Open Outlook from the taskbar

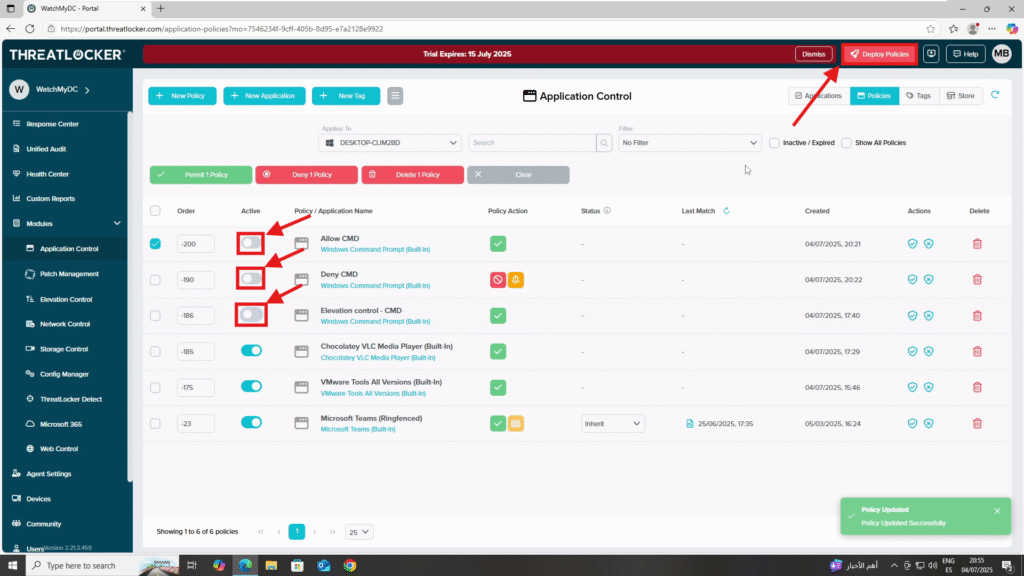(324, 566)
